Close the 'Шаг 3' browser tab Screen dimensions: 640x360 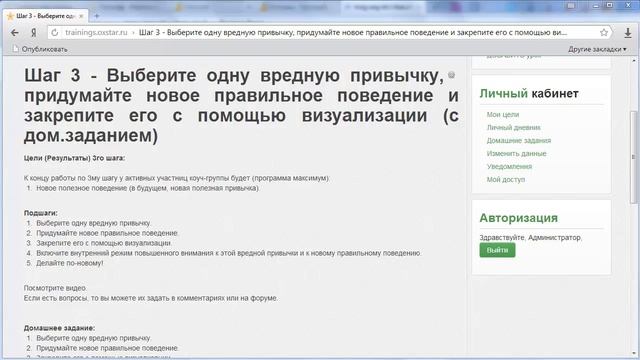tap(81, 16)
